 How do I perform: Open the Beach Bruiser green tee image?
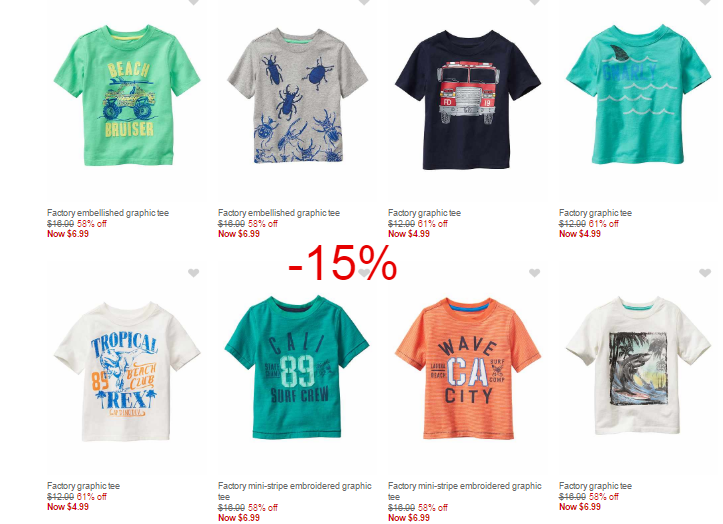click(127, 95)
